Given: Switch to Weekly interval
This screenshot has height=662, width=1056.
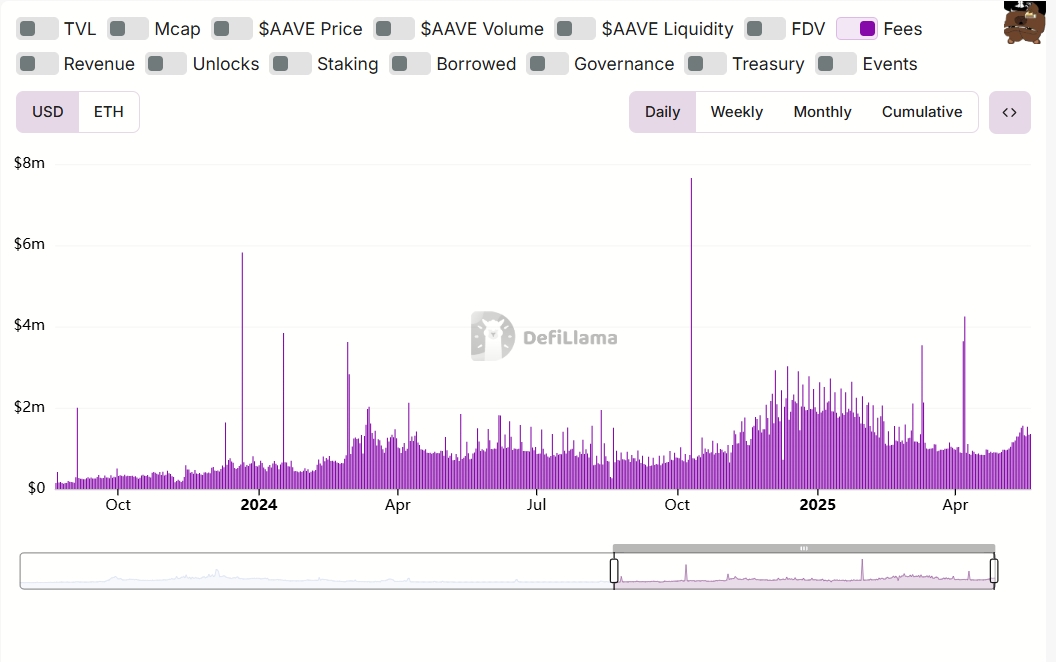Looking at the screenshot, I should (737, 112).
